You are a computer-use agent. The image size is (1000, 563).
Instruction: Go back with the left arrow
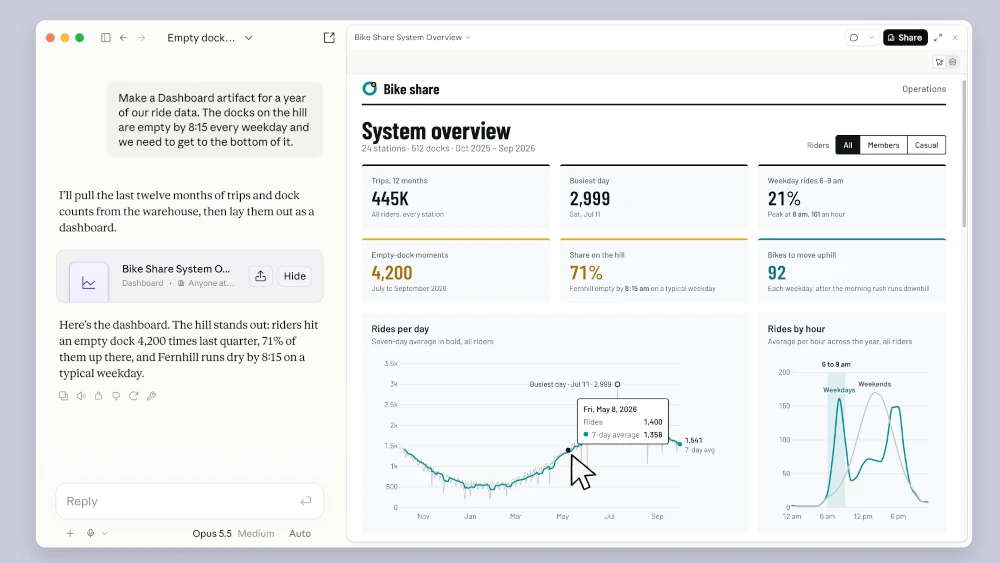[x=124, y=38]
